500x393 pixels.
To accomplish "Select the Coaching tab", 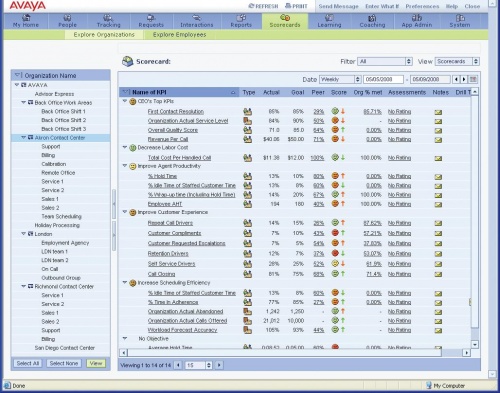I will 372,21.
